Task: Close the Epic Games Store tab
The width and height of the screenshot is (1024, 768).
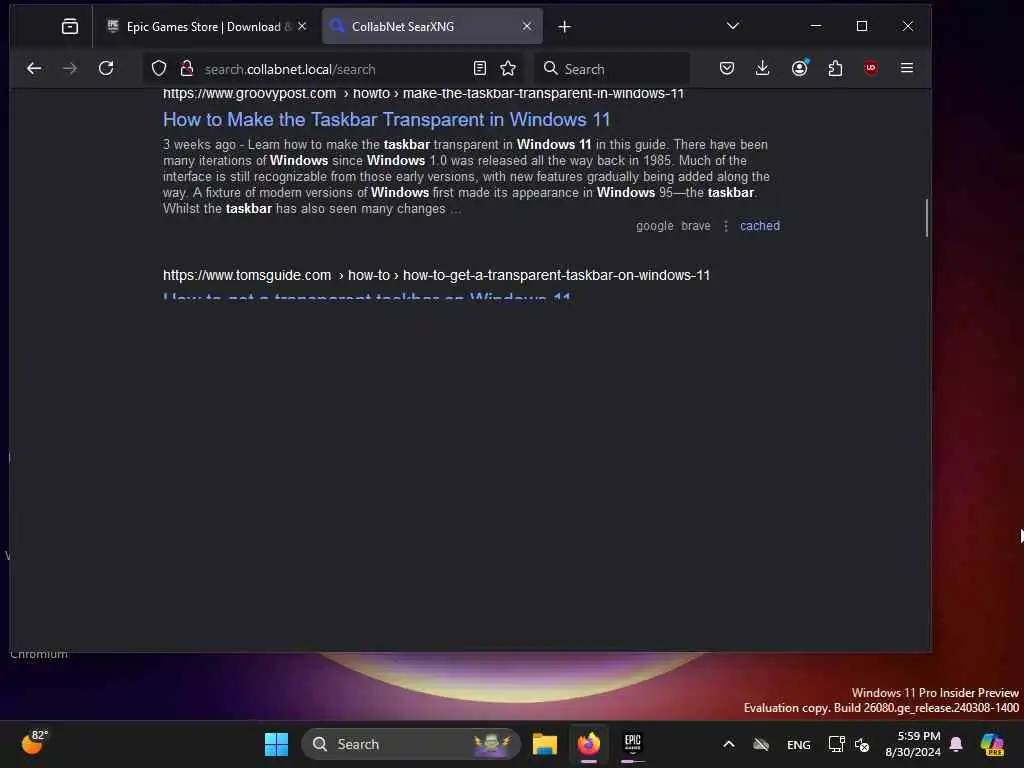Action: (x=302, y=26)
